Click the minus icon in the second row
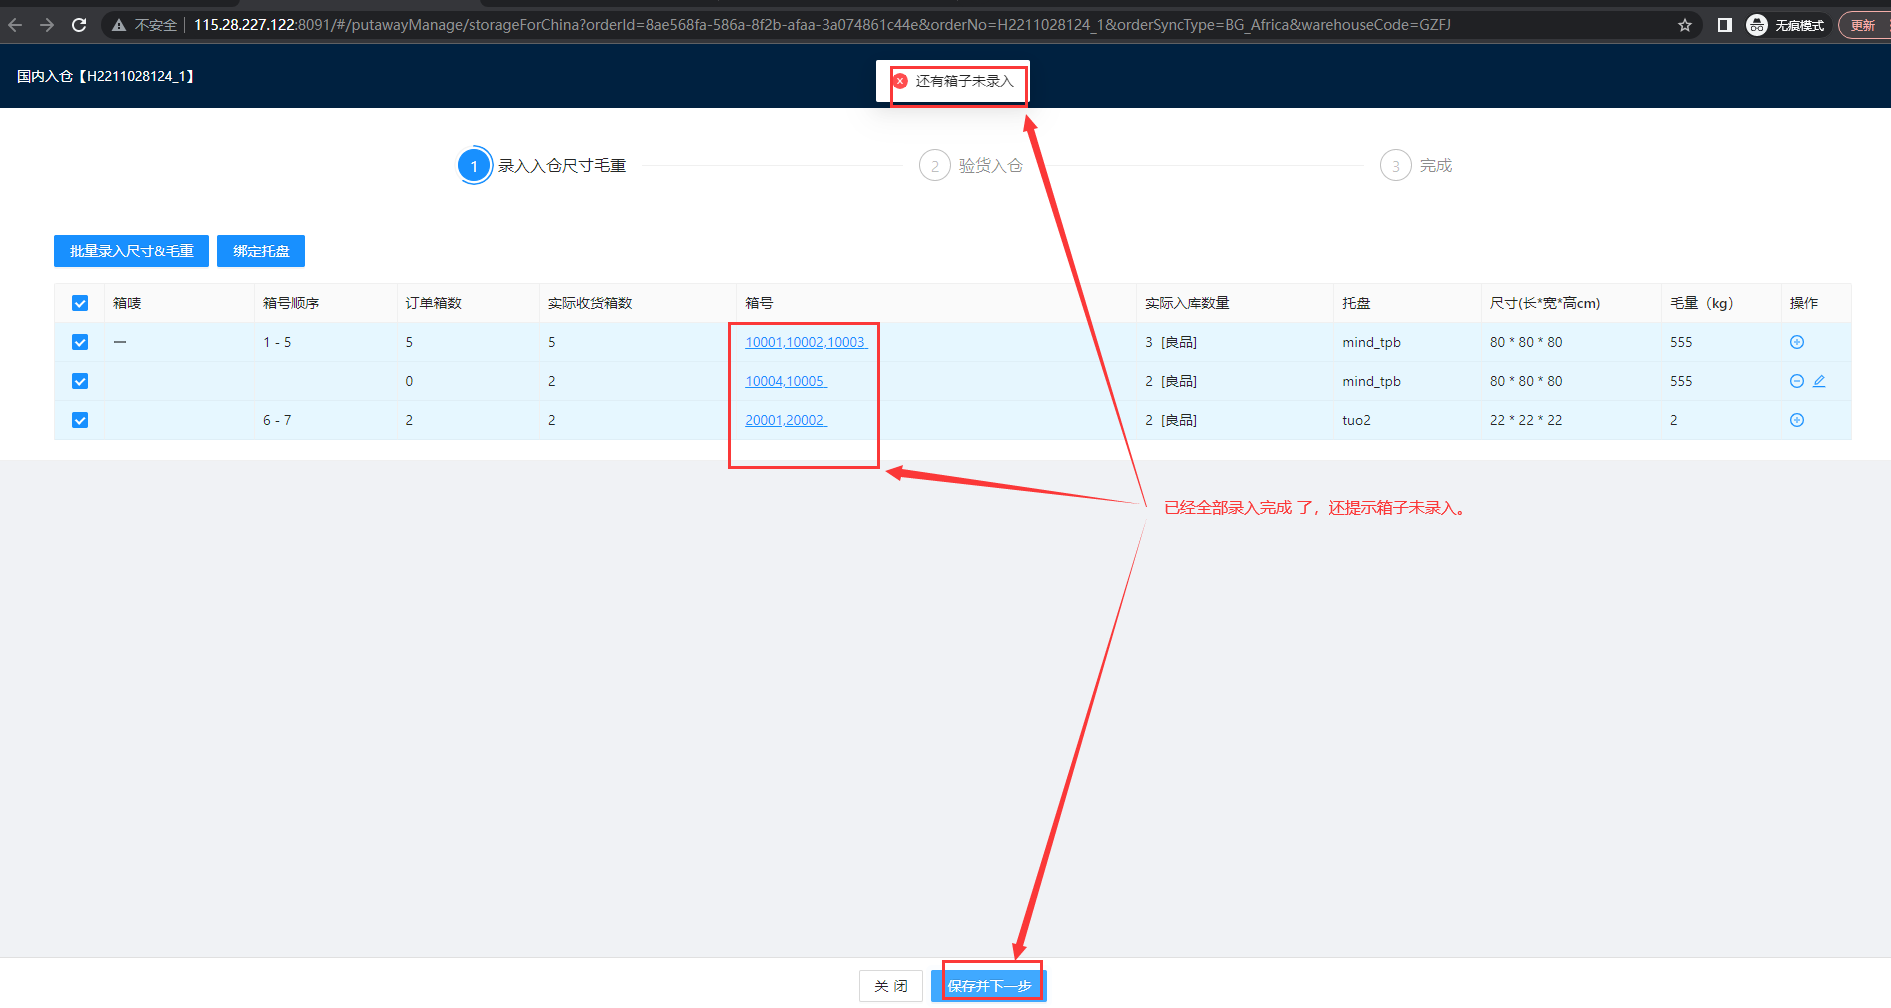1891x1008 pixels. click(1796, 381)
